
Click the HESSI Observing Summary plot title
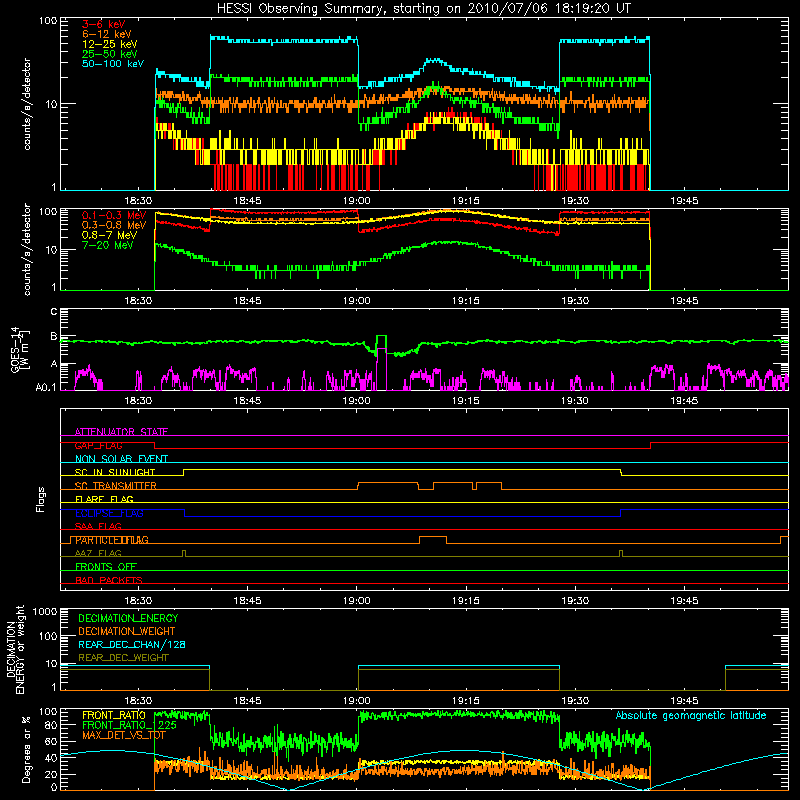coord(424,9)
